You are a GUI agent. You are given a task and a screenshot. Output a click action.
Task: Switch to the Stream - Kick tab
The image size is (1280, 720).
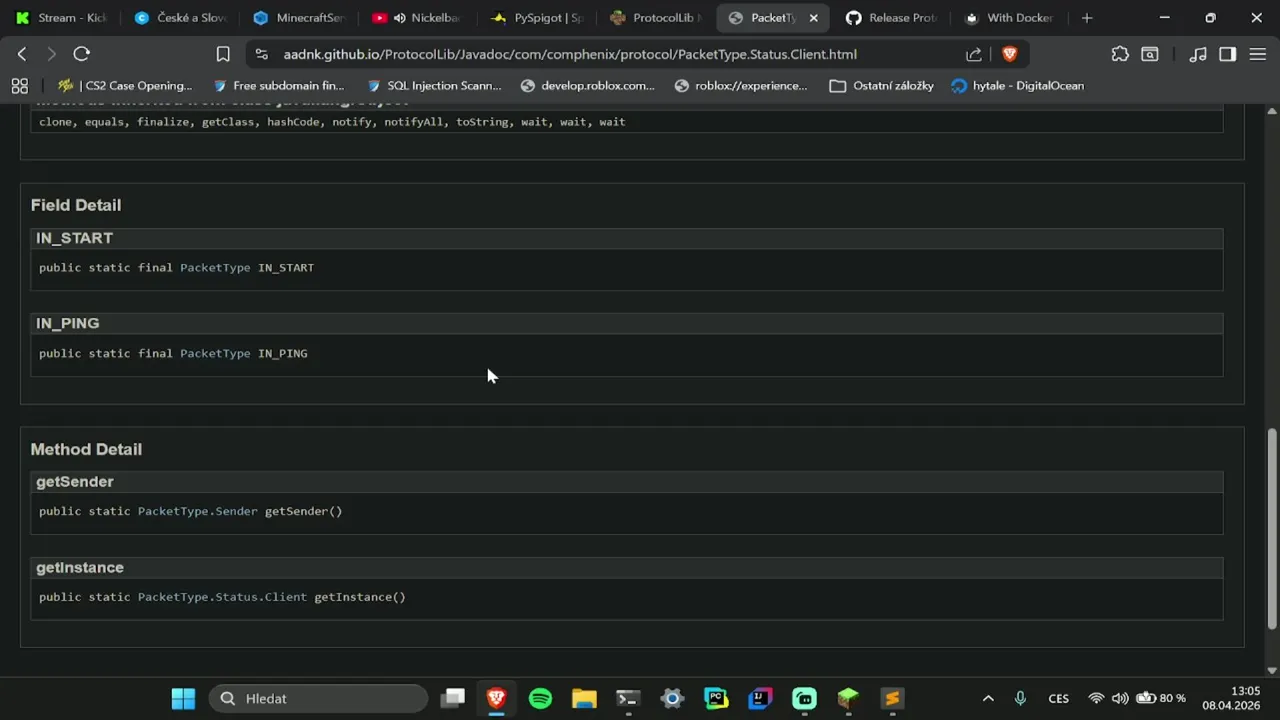(62, 18)
